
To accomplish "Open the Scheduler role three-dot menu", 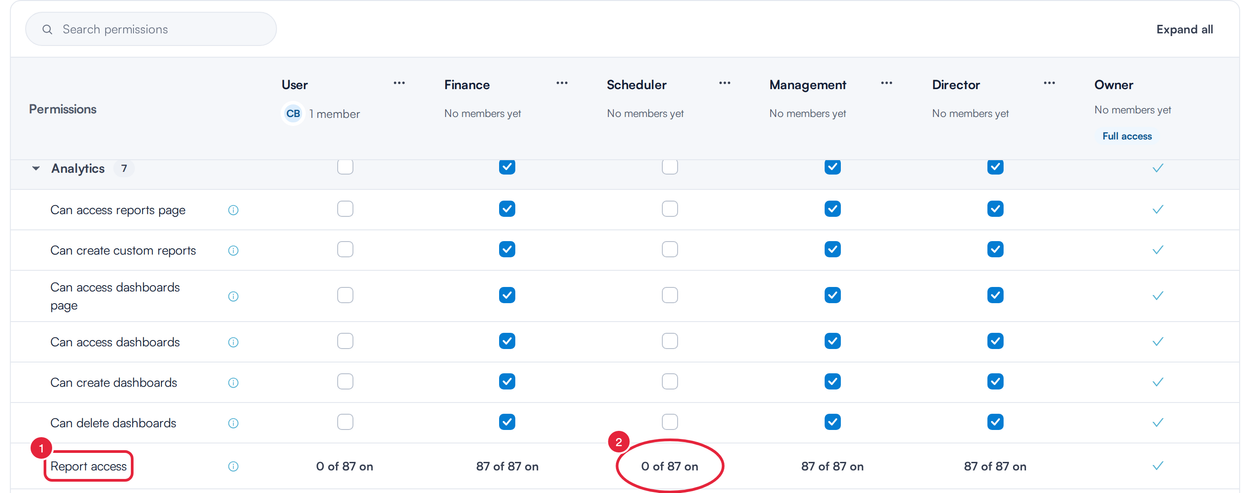I will 724,83.
